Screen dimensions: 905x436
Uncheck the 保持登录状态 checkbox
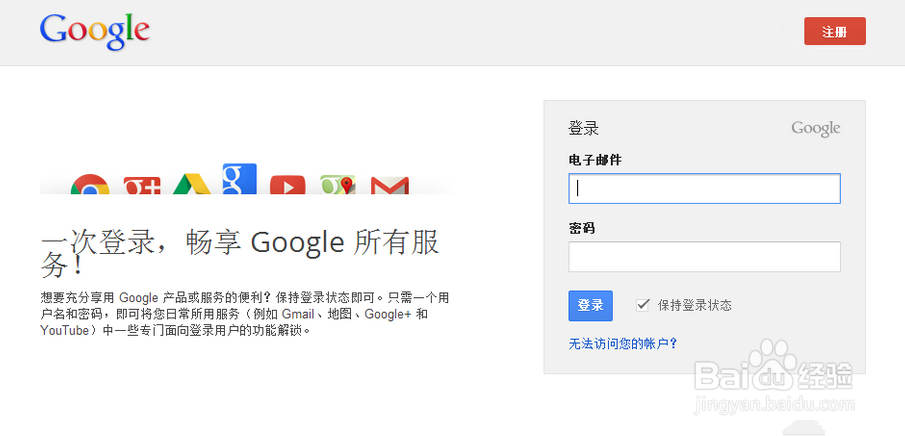[x=642, y=305]
